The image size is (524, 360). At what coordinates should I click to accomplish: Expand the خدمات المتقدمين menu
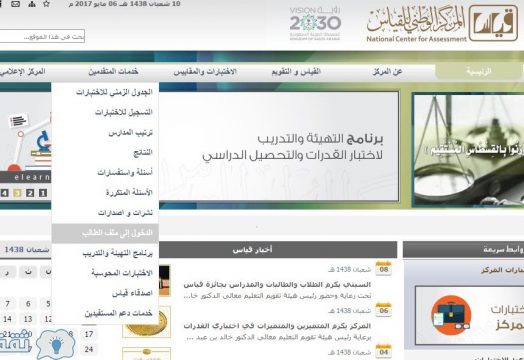[x=113, y=71]
